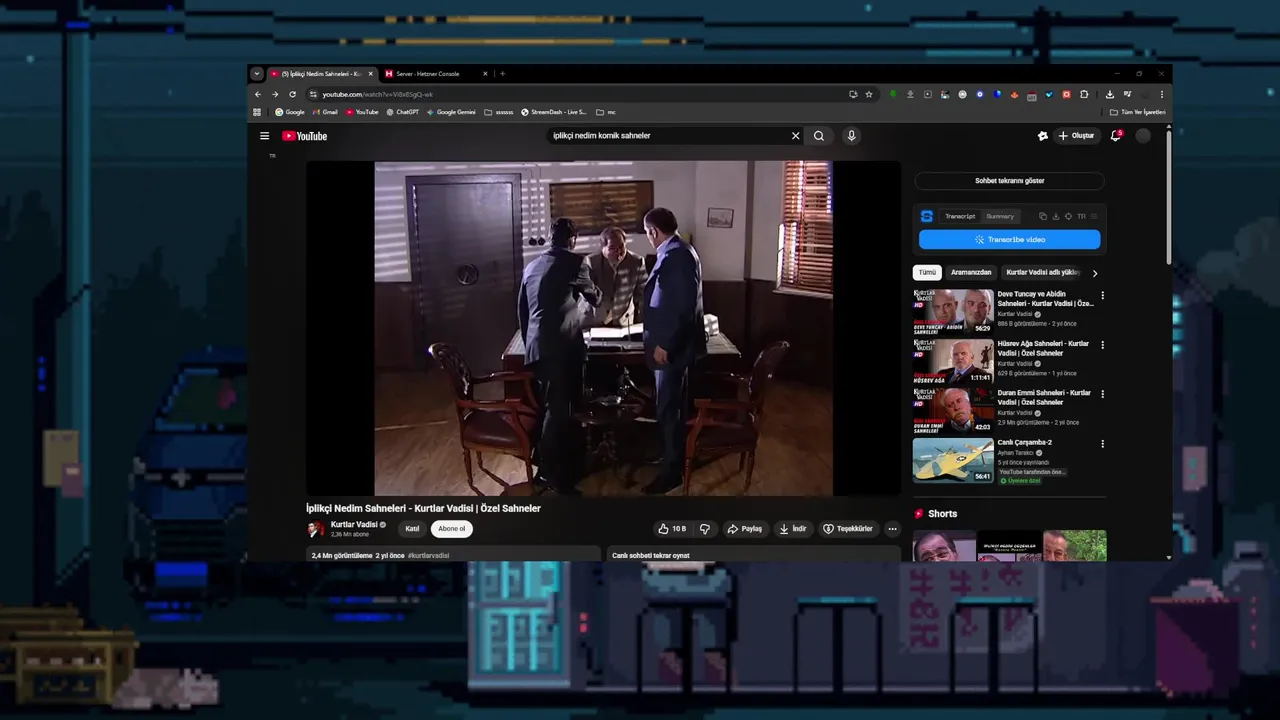Open YouTube notifications bell
Screen dimensions: 1280x720
pyautogui.click(x=1116, y=136)
